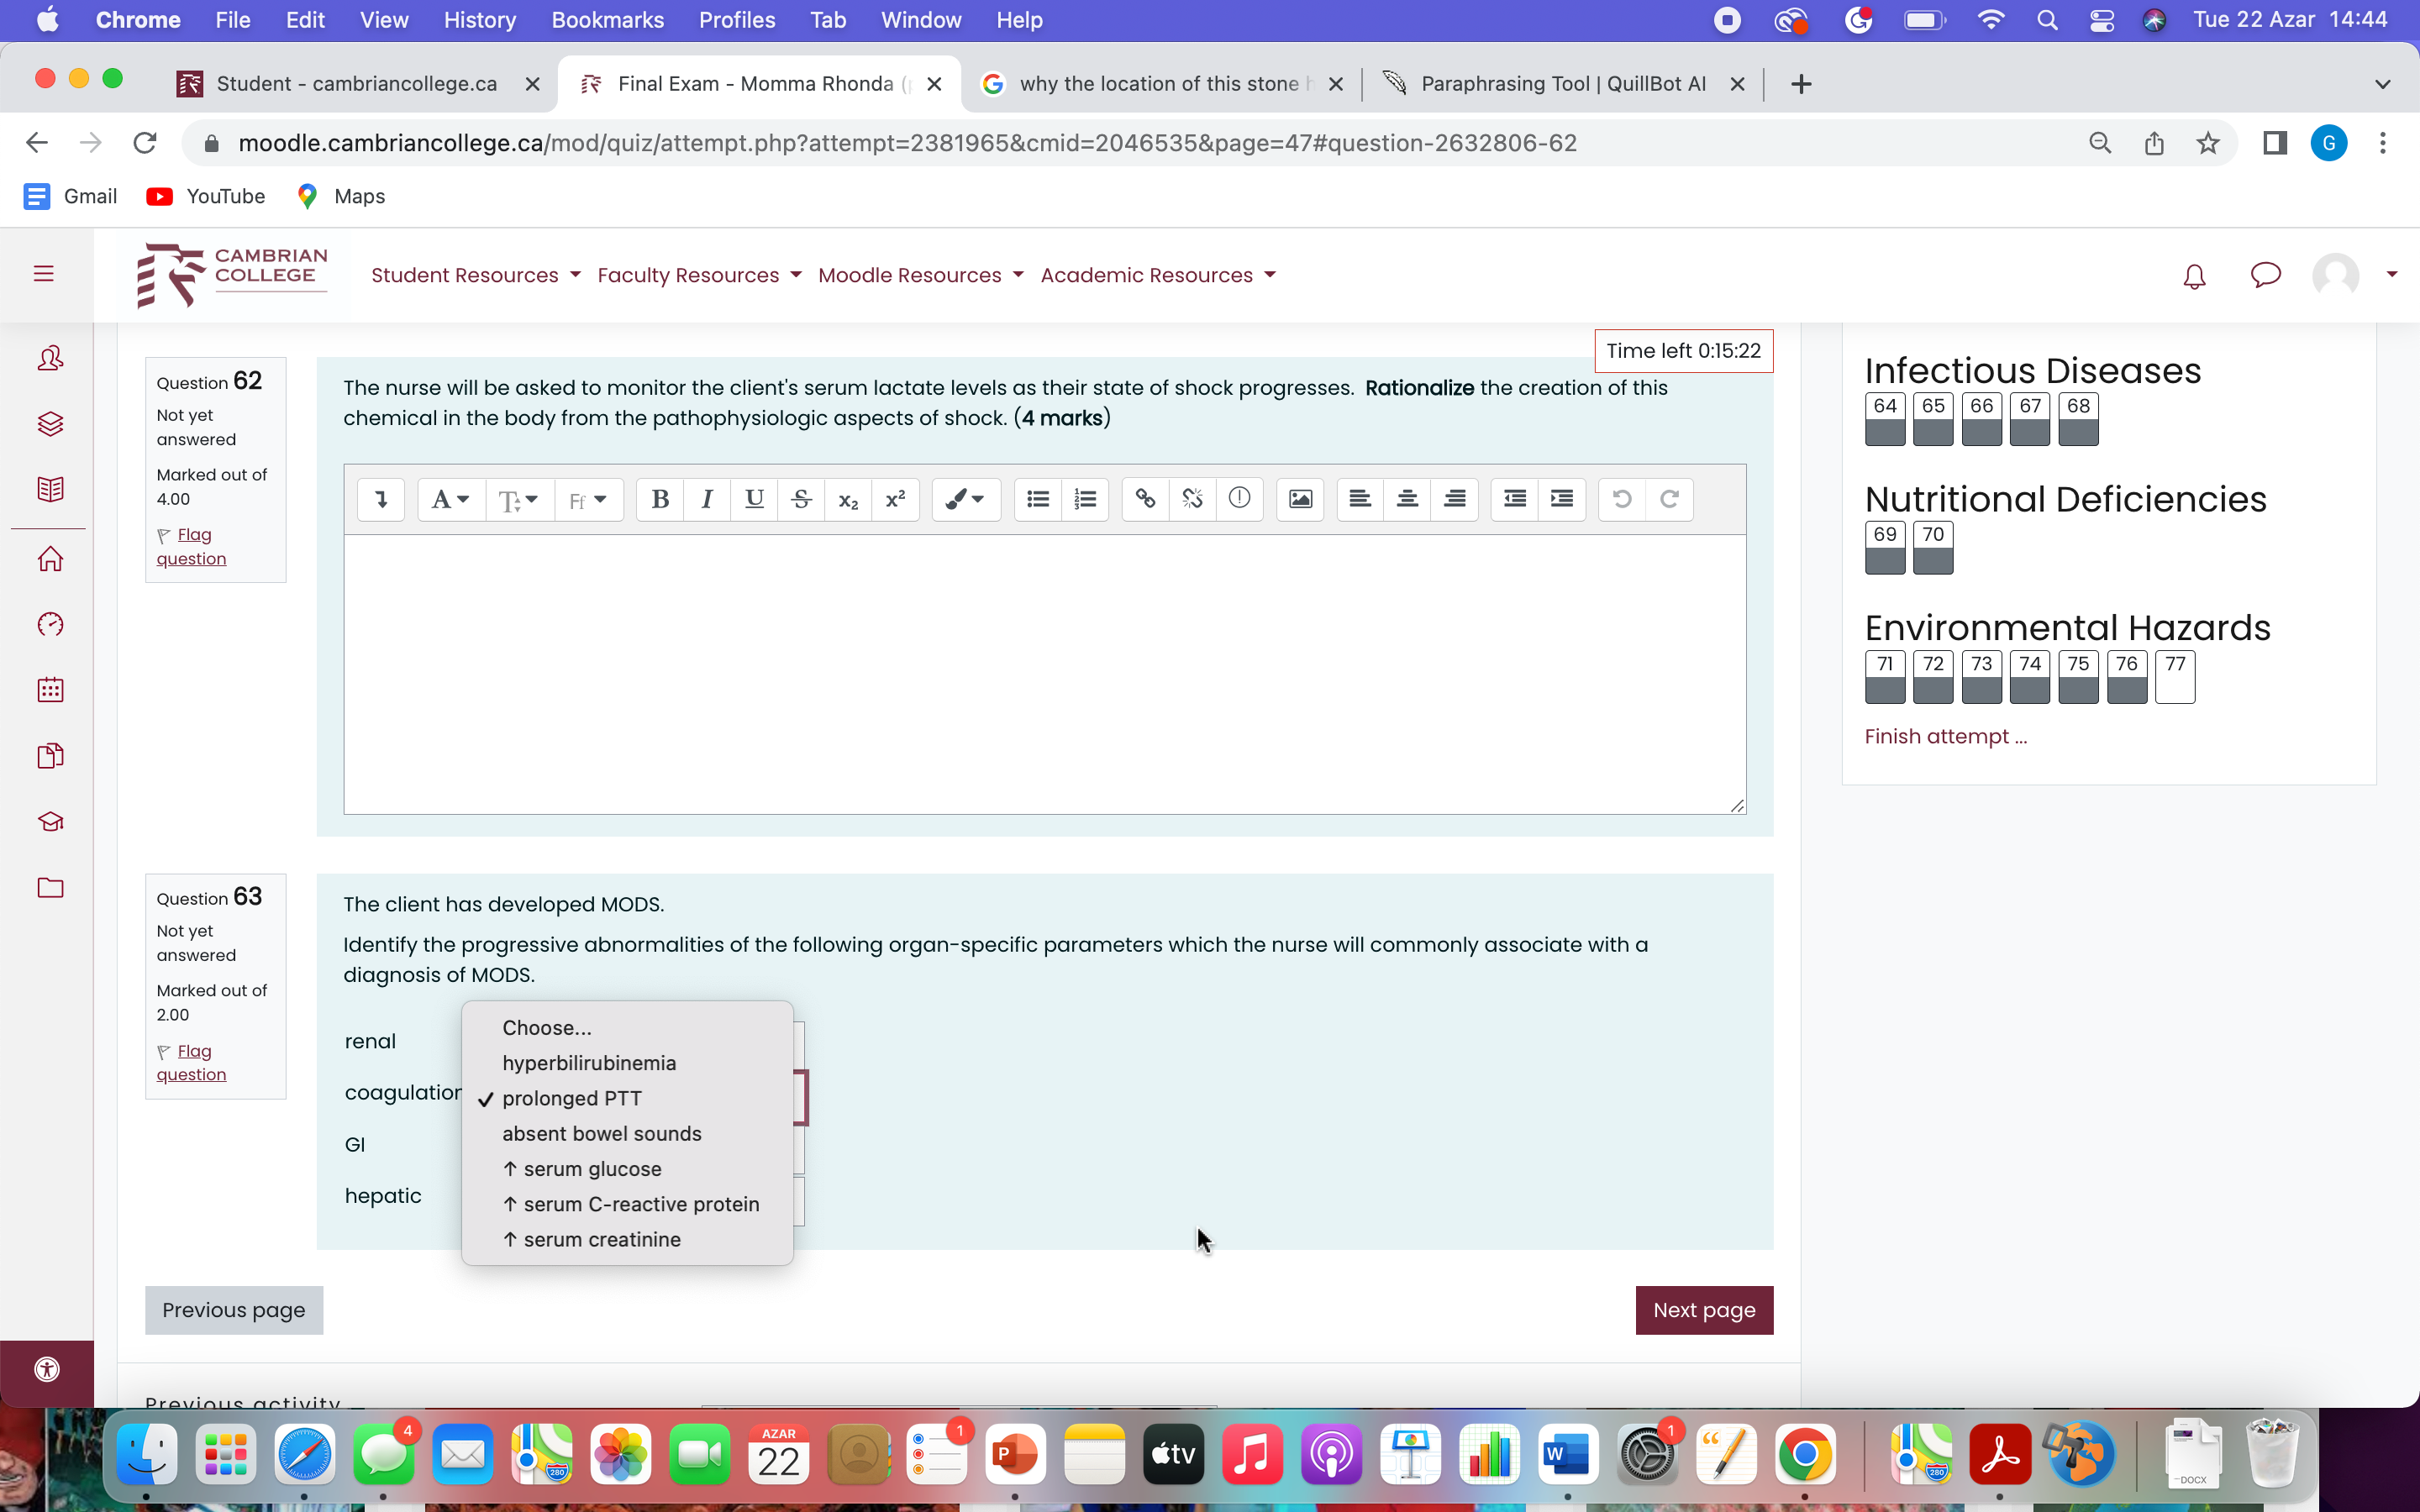Jump to question 70 in the navigation
This screenshot has height=1512, width=2420.
1932,548
